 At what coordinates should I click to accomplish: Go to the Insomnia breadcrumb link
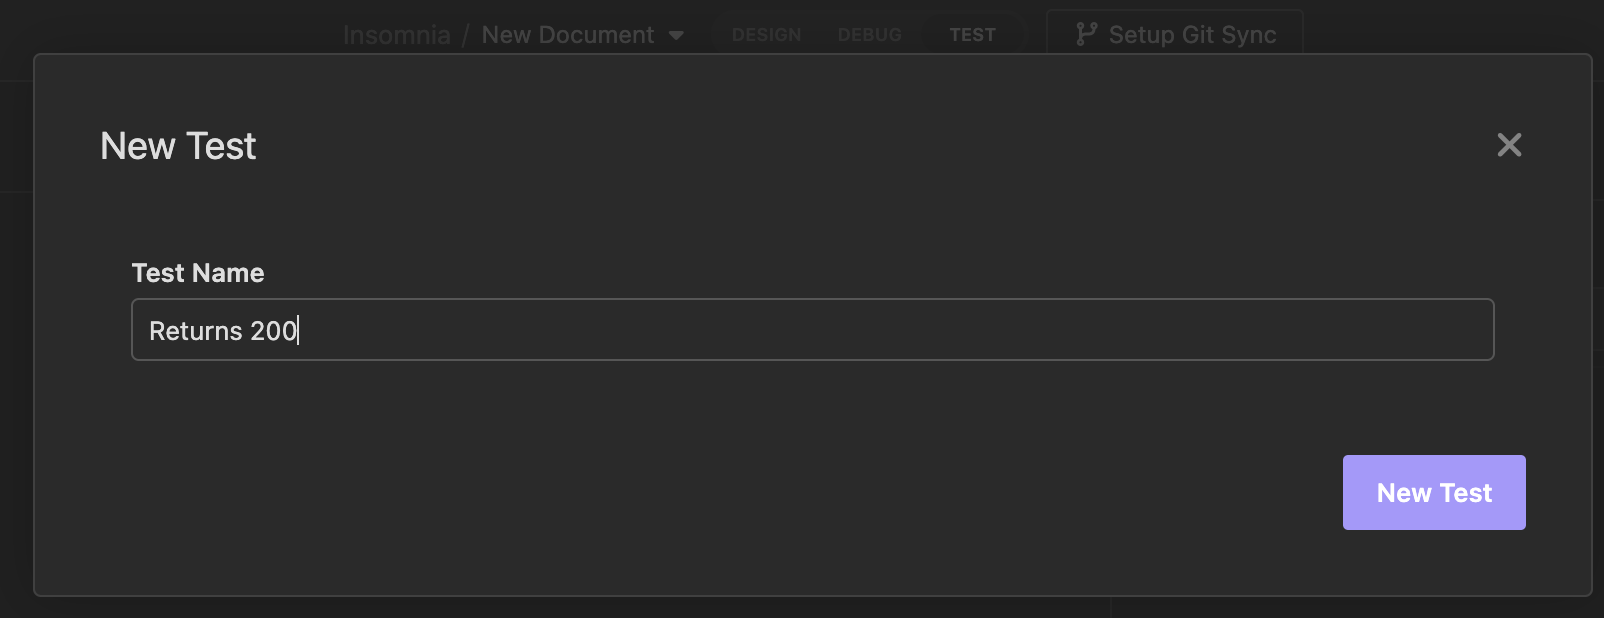click(397, 35)
